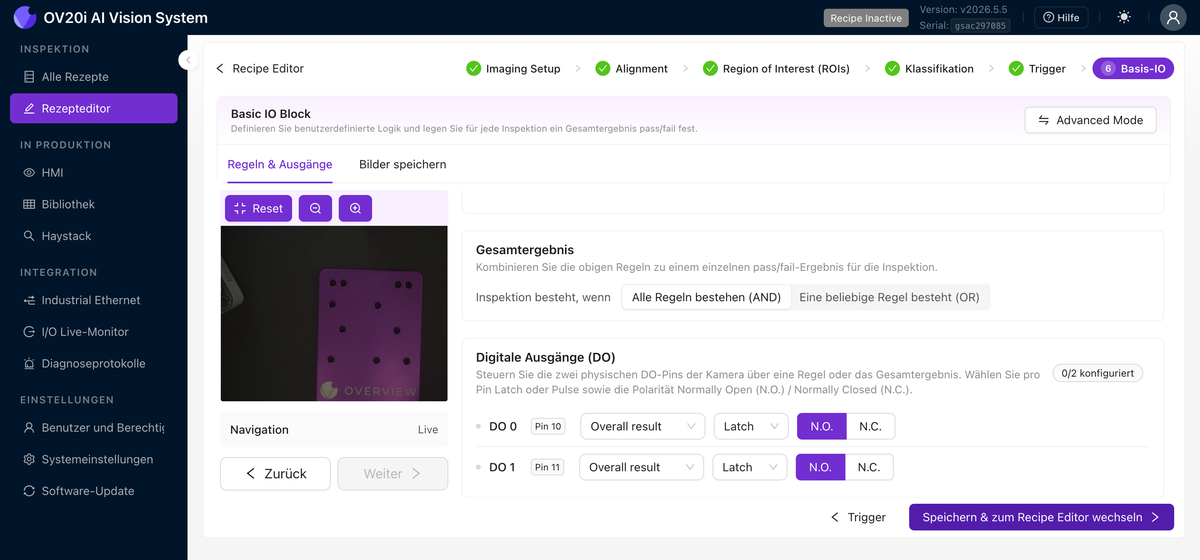Click Speichern & zum Recipe Editor wechseln

tap(1041, 517)
